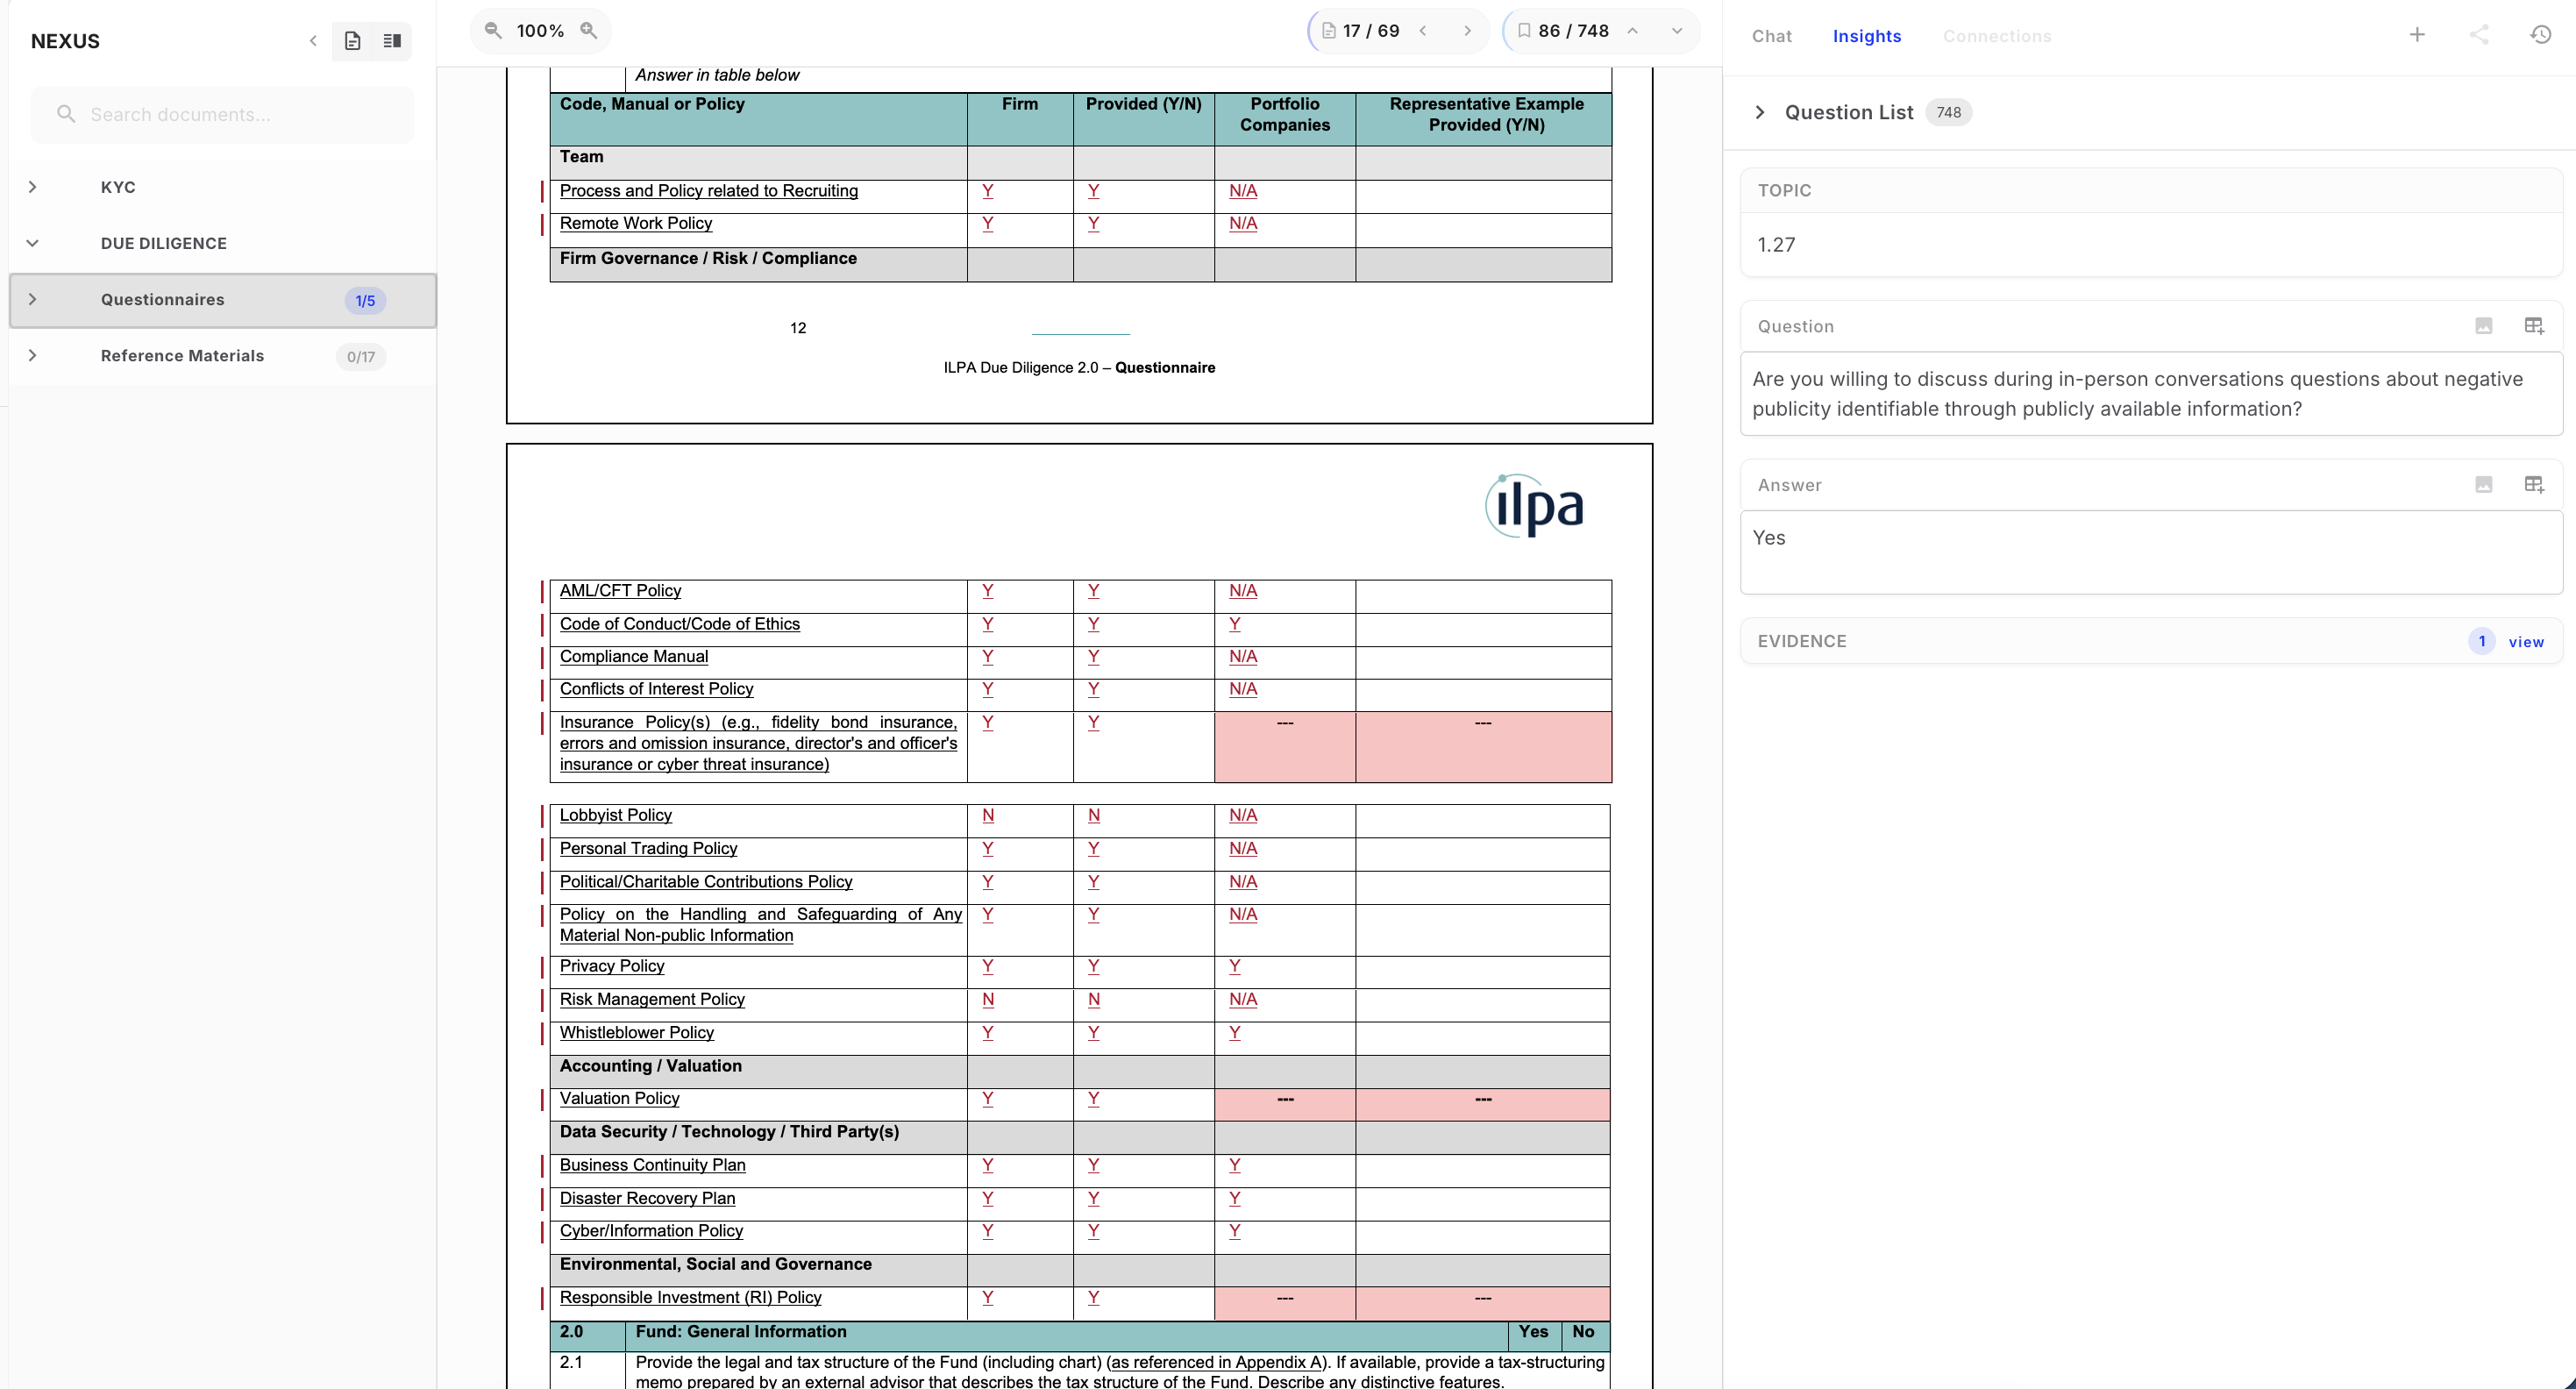Viewport: 2576px width, 1389px height.
Task: Jump to previous question with up chevron
Action: [1632, 31]
